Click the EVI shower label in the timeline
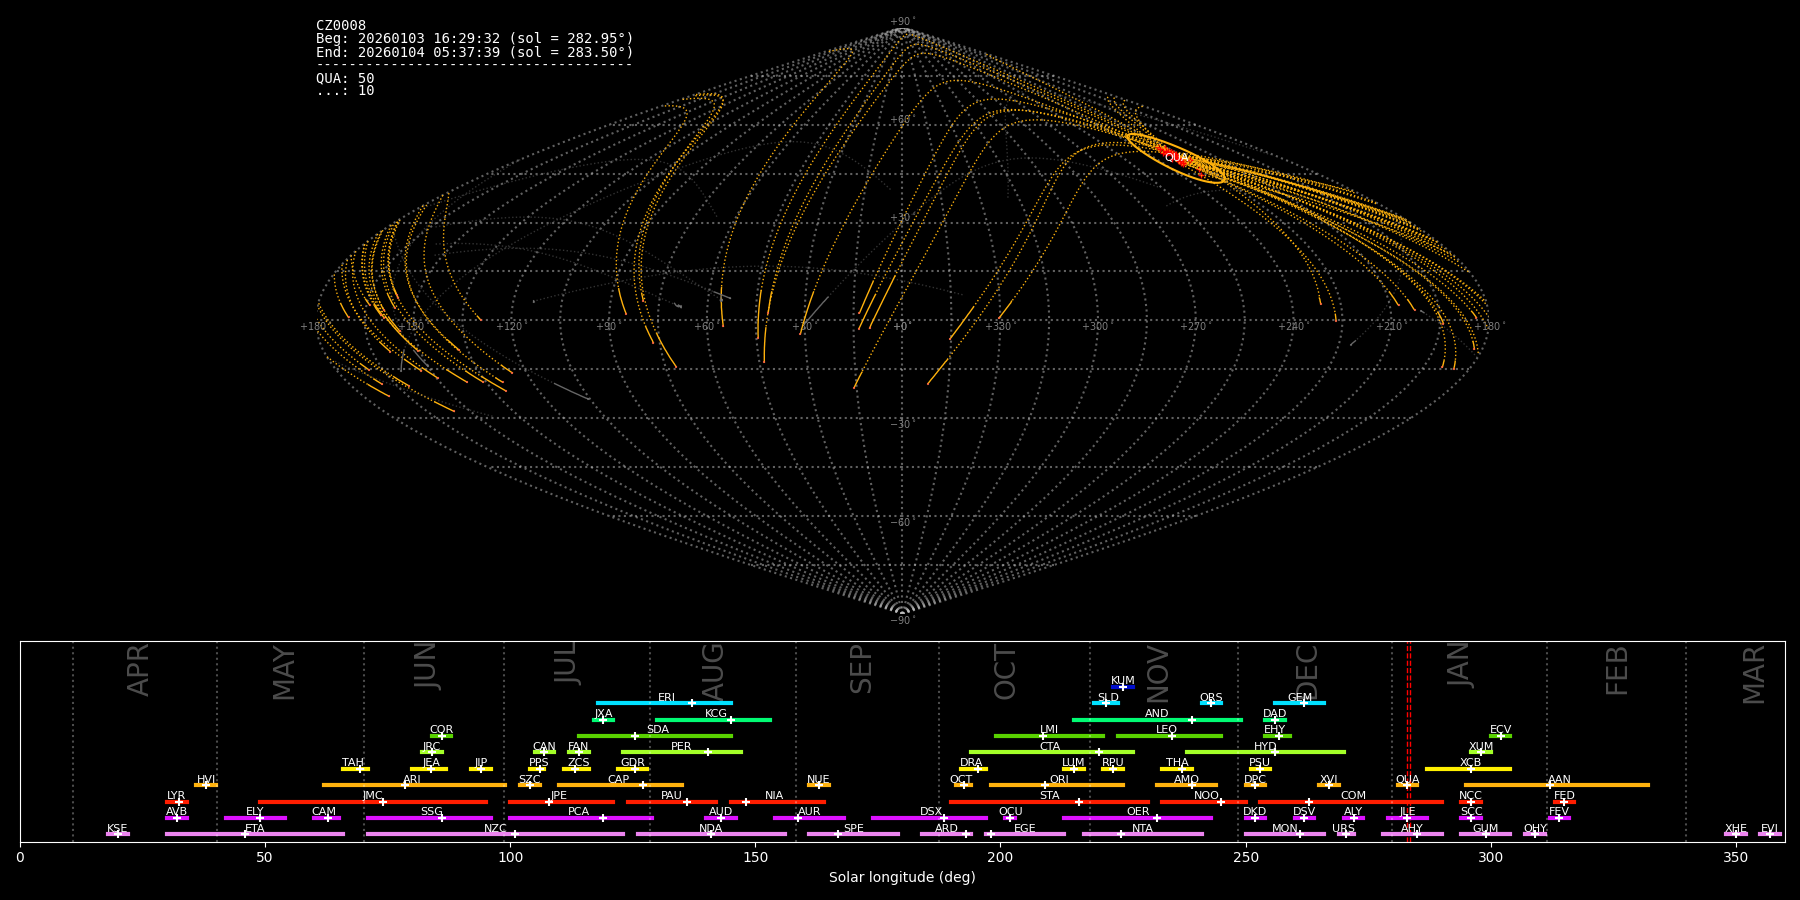The image size is (1800, 900). (1769, 829)
